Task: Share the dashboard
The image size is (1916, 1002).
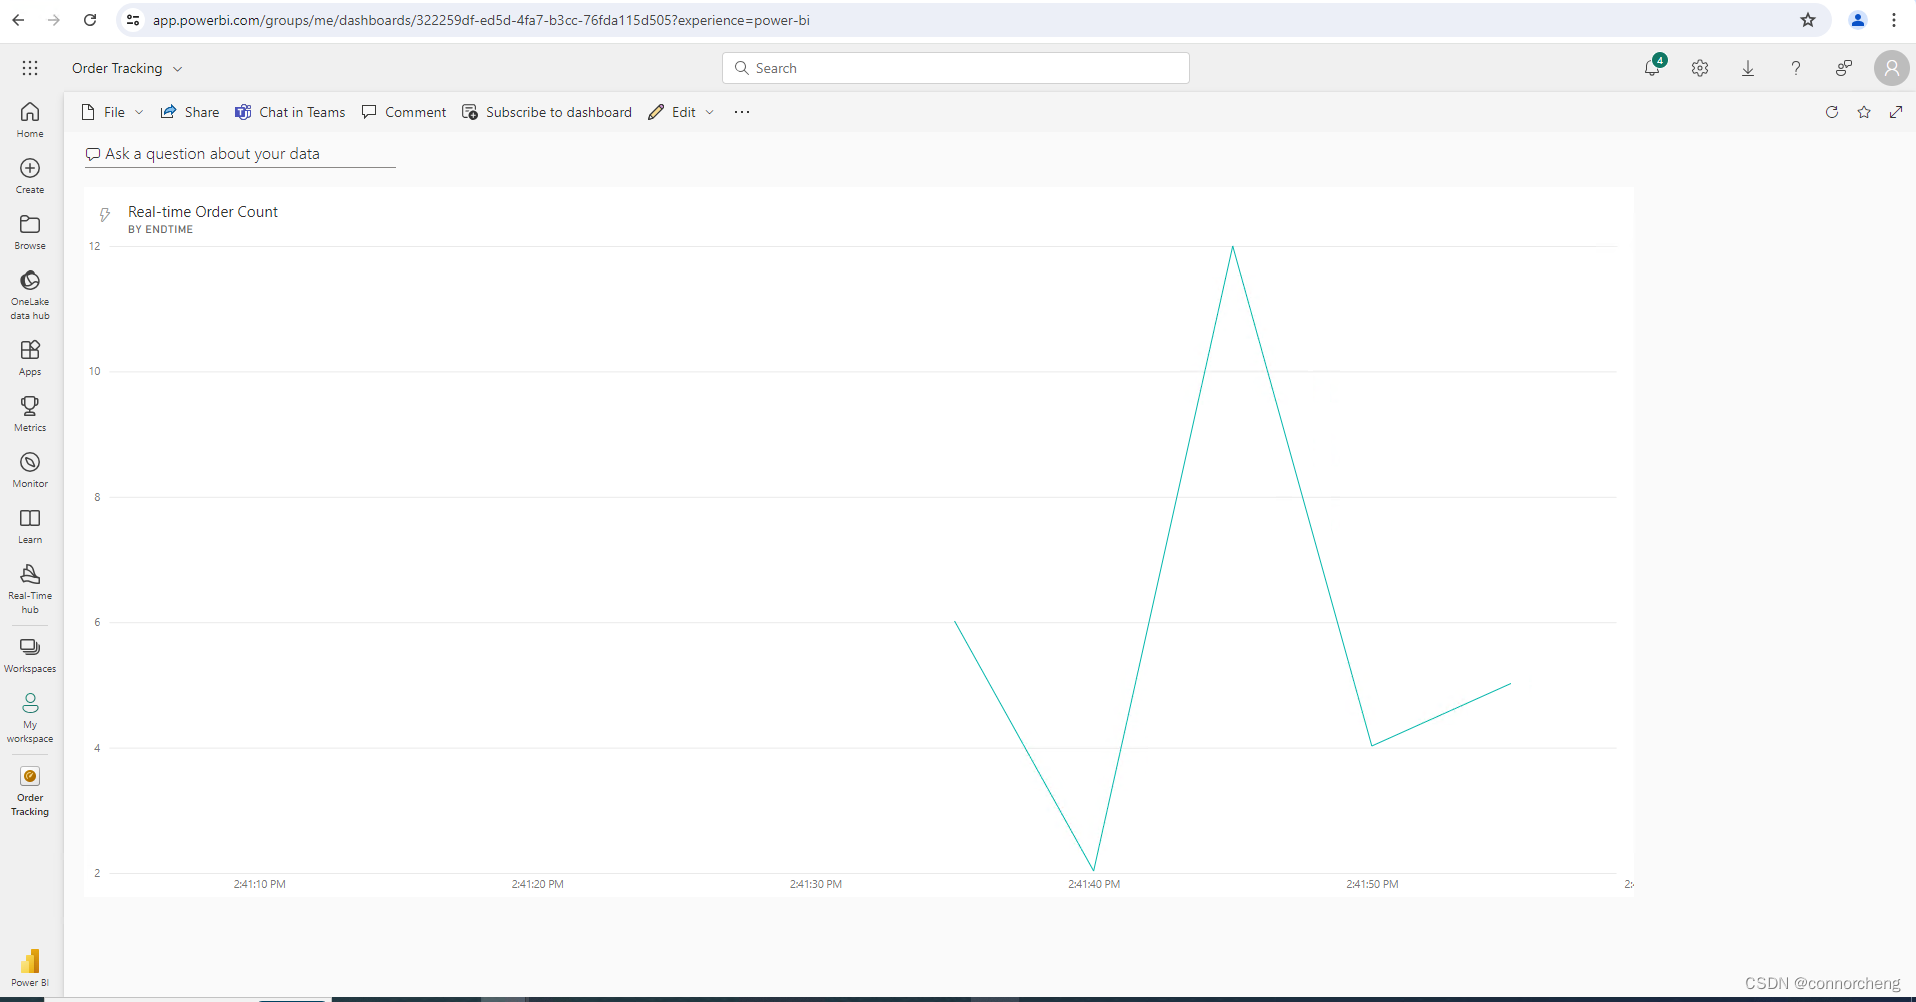Action: point(190,112)
